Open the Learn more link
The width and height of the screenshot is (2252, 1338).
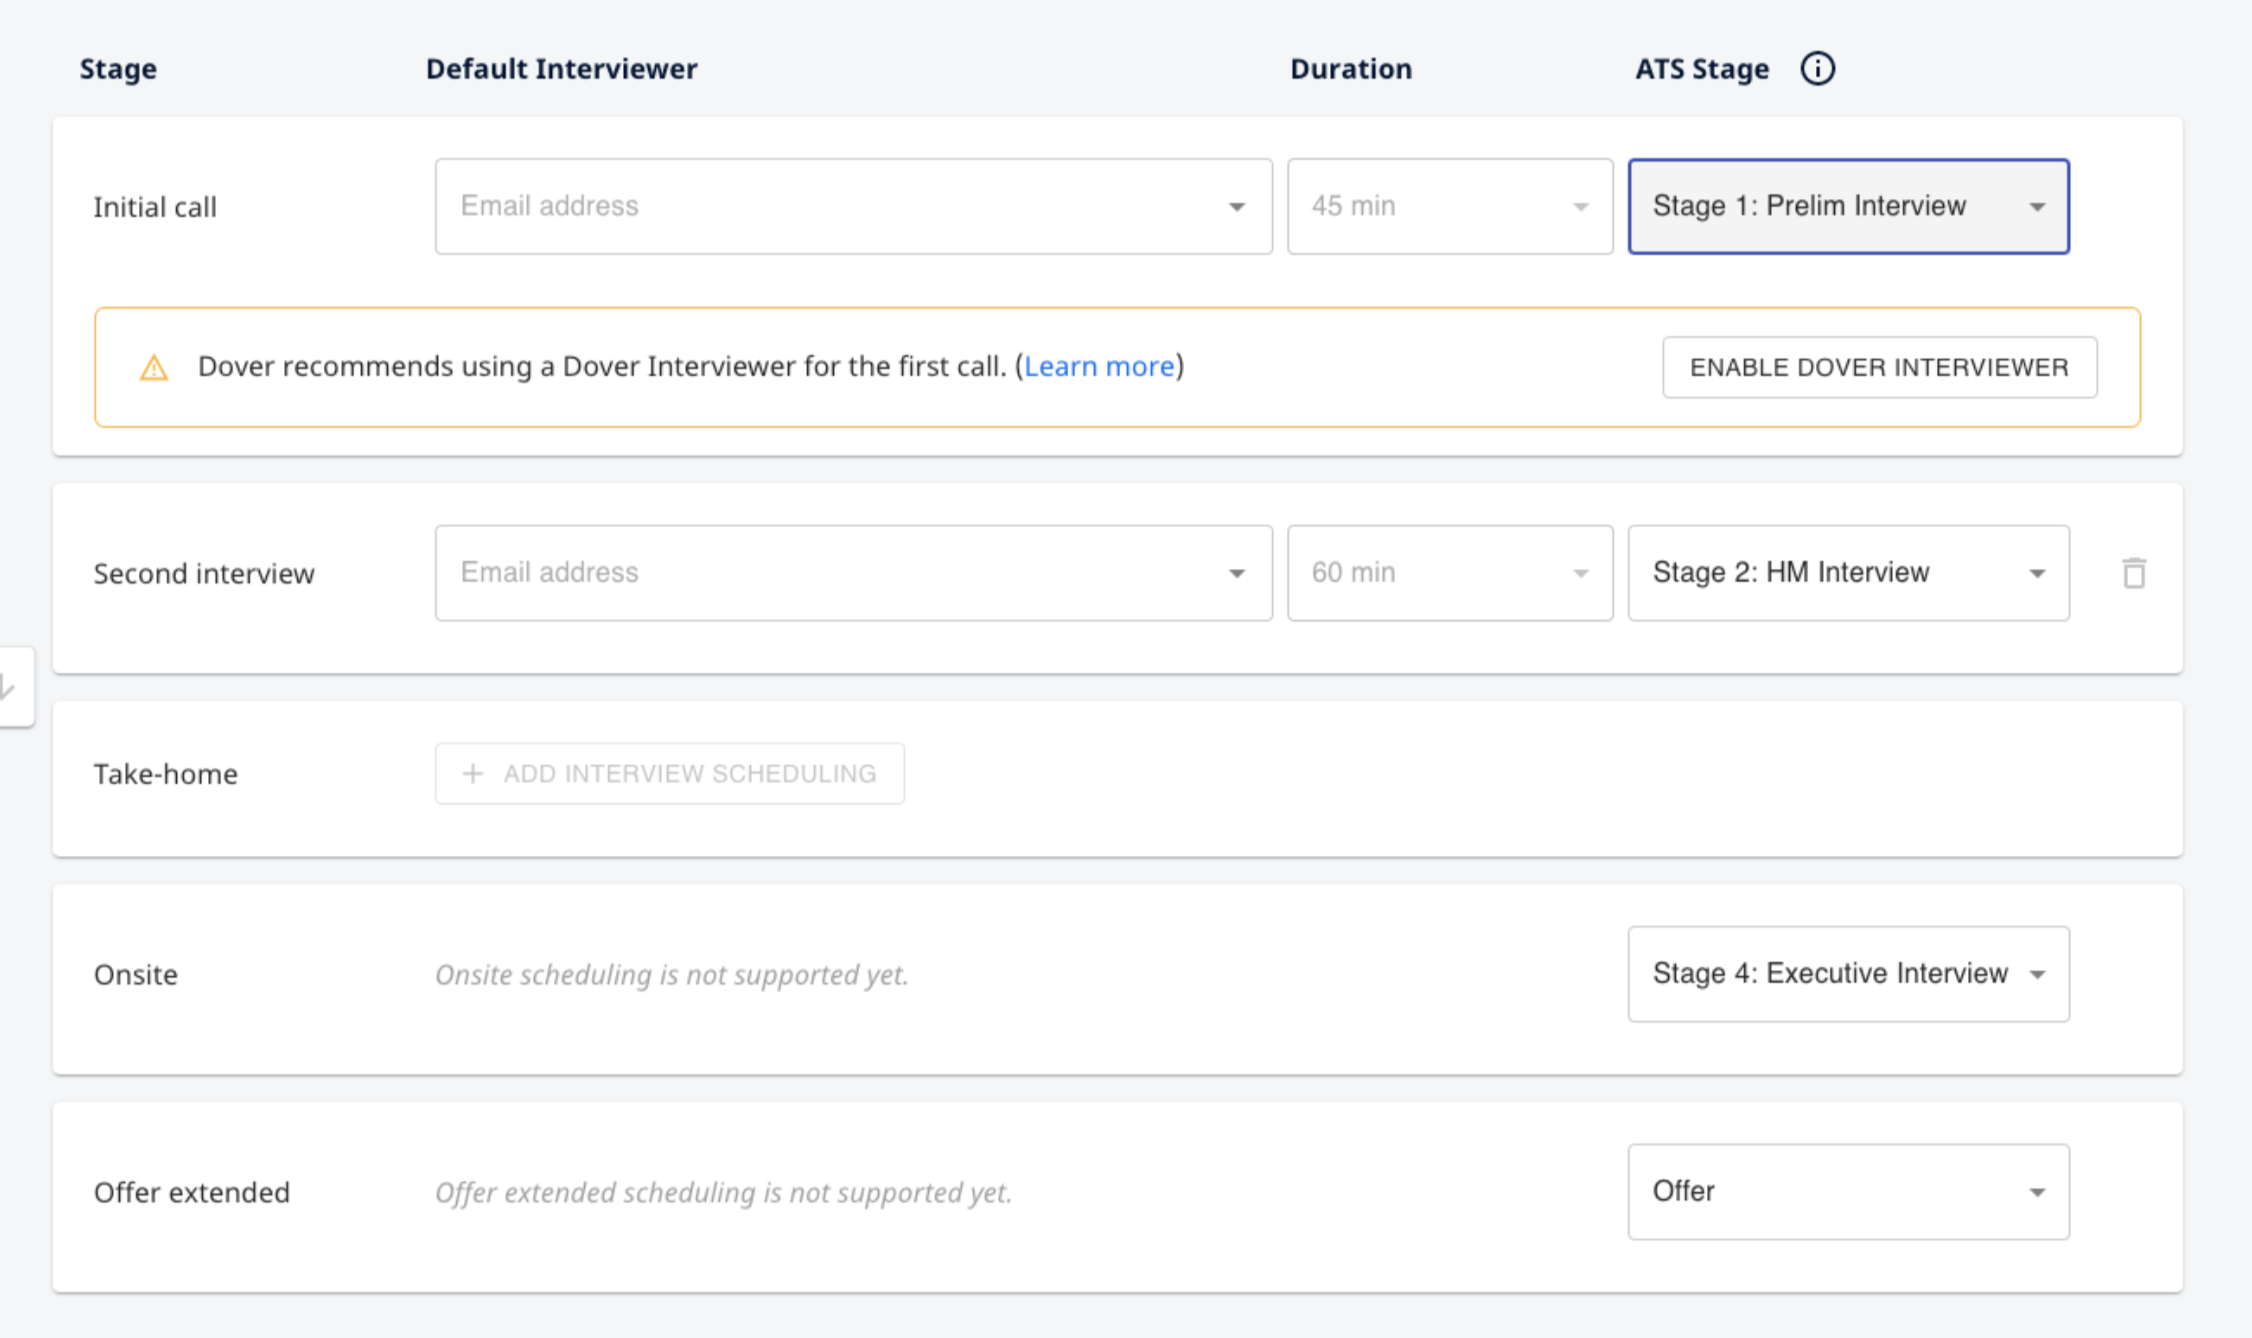[1099, 366]
